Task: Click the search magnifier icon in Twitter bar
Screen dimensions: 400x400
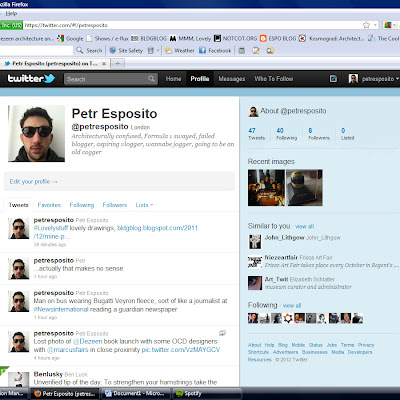Action: [x=151, y=79]
